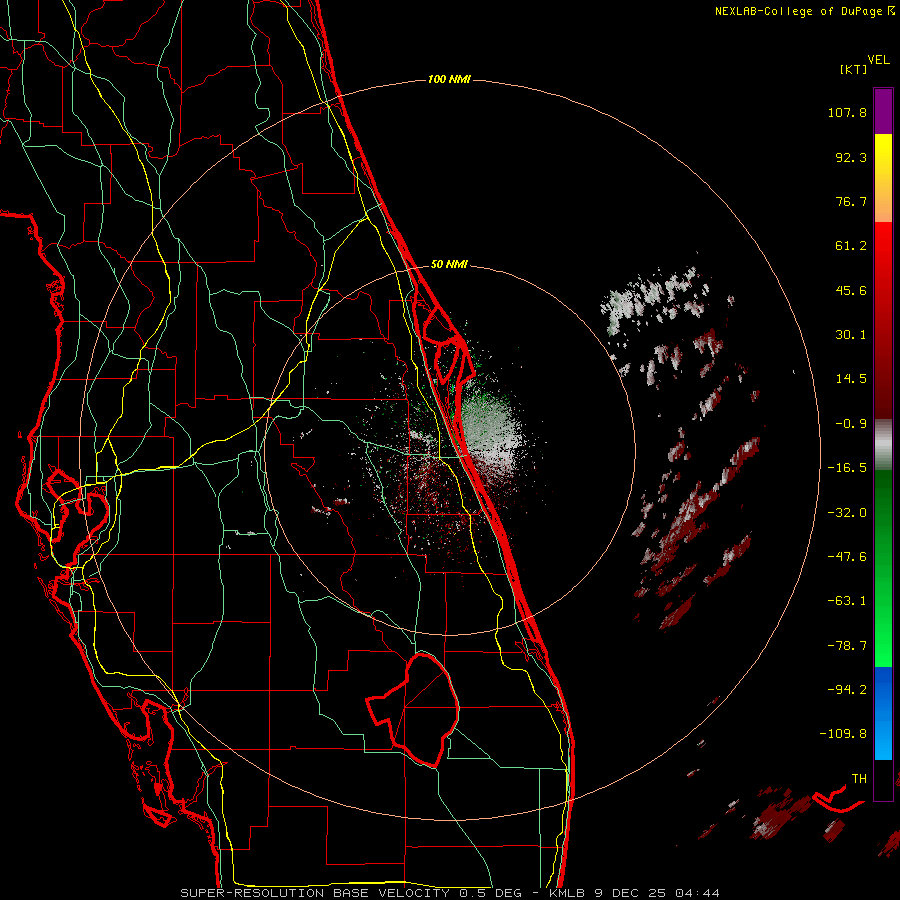Viewport: 900px width, 900px height.
Task: Click the TH threshold label
Action: click(x=859, y=778)
